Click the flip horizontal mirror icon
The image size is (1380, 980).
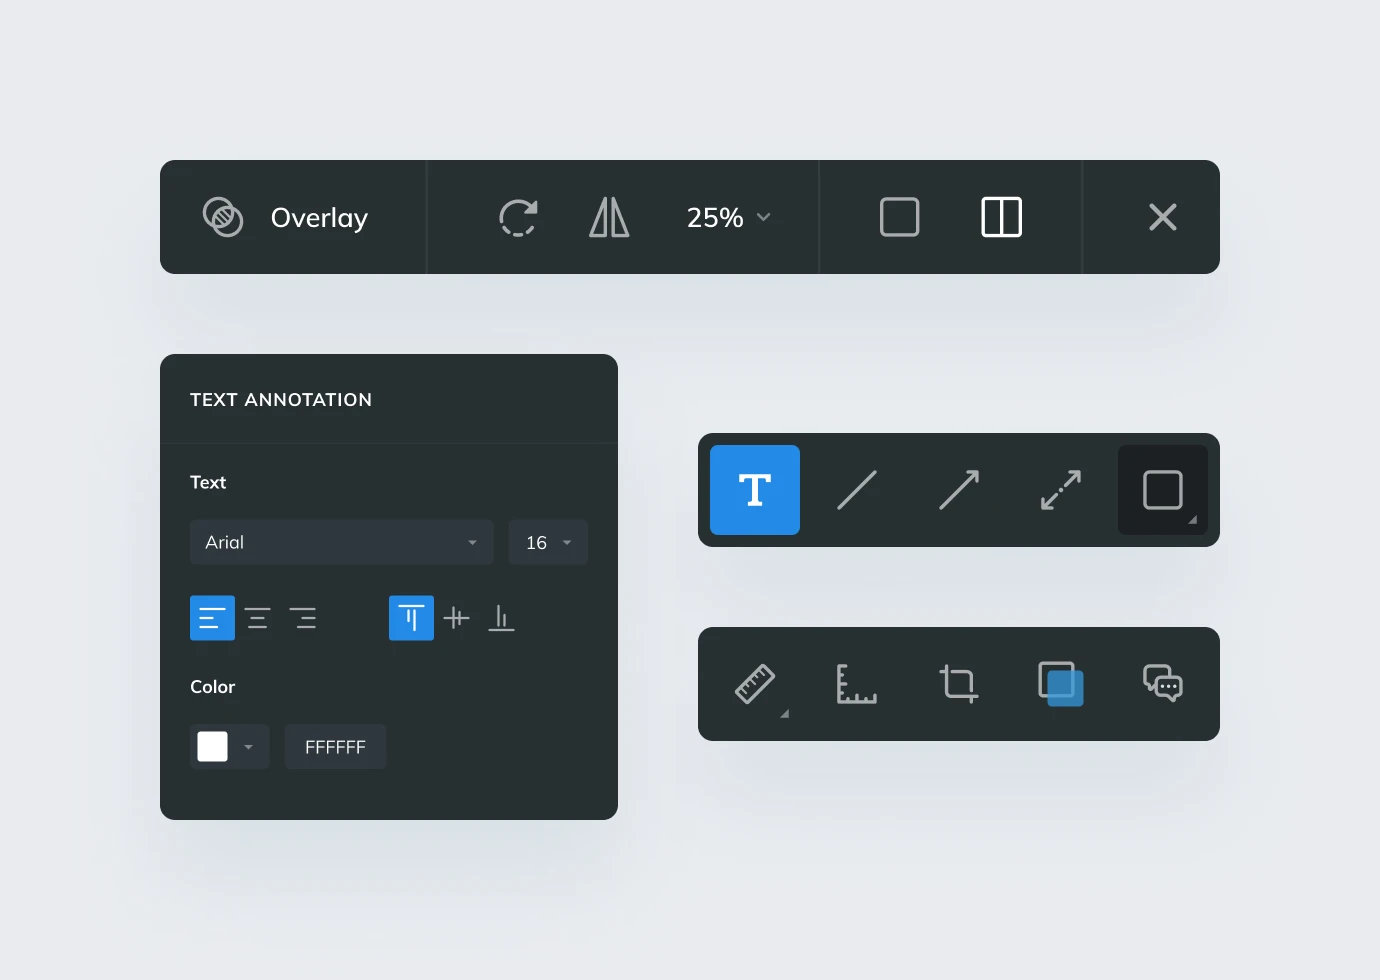(x=609, y=217)
